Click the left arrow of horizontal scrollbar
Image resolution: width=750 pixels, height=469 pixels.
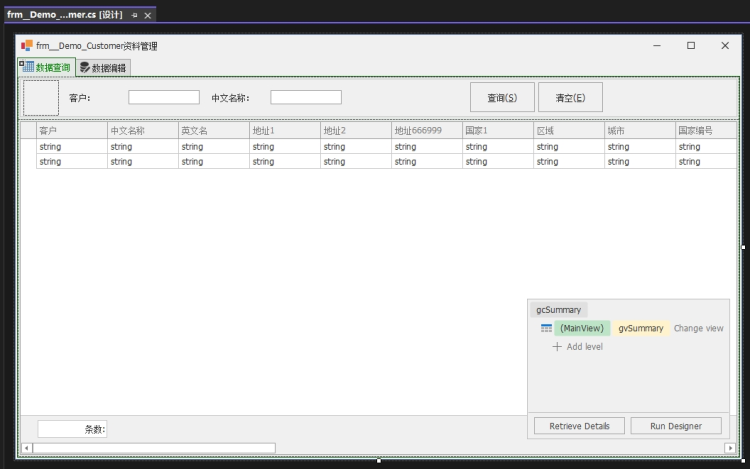[27, 447]
